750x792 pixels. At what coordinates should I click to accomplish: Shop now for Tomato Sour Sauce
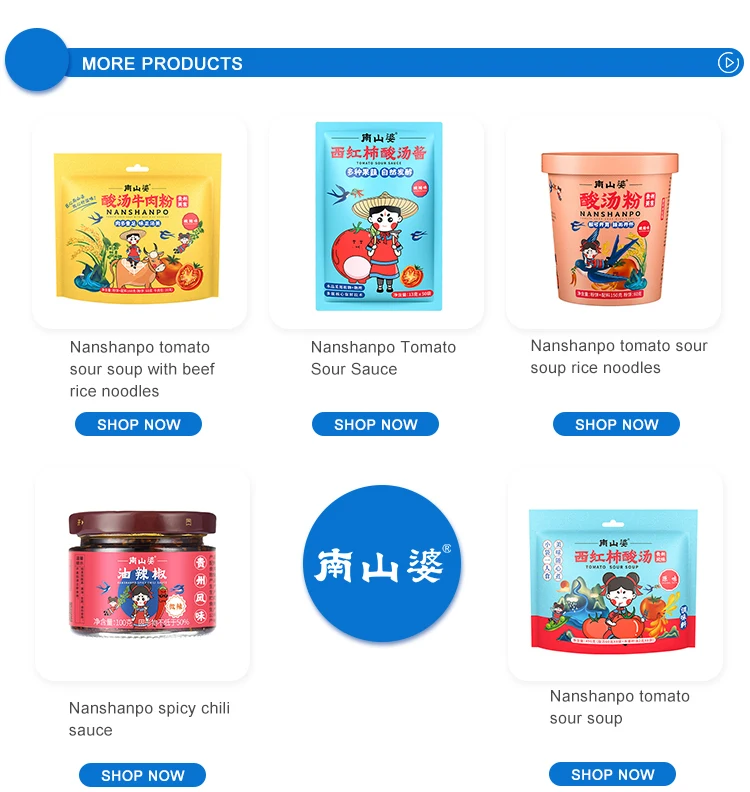(375, 424)
